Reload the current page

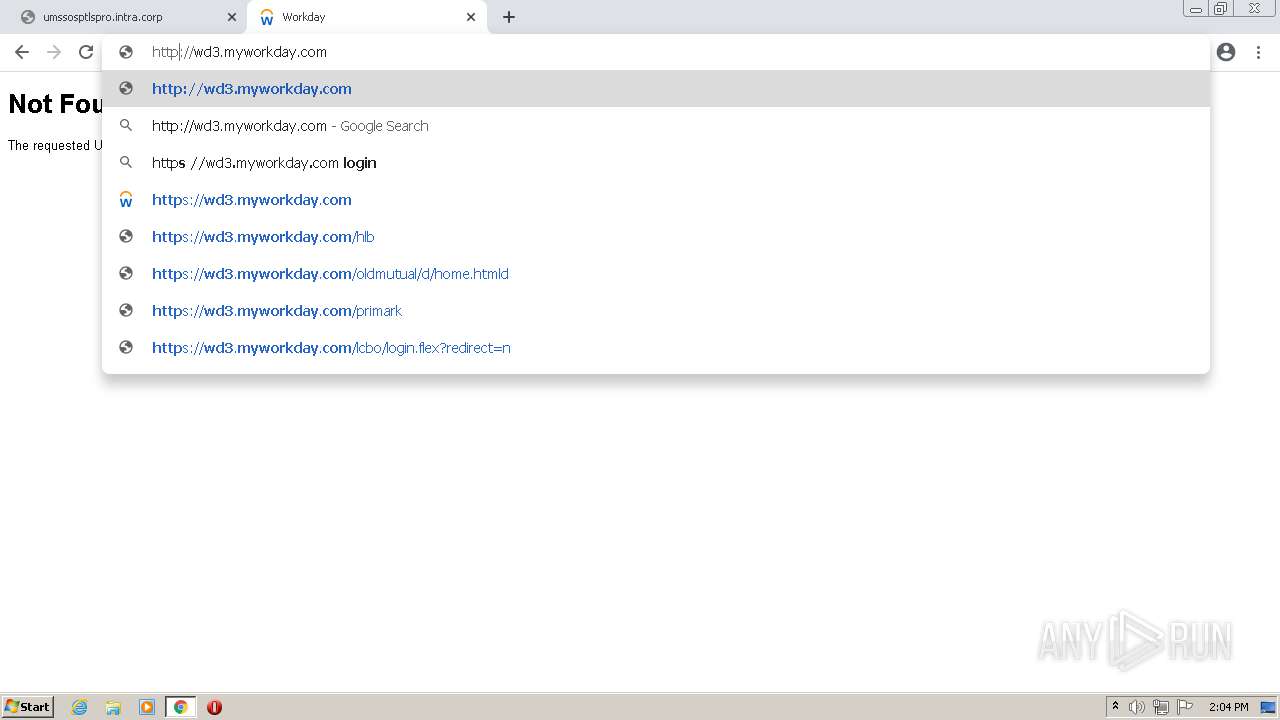click(86, 52)
